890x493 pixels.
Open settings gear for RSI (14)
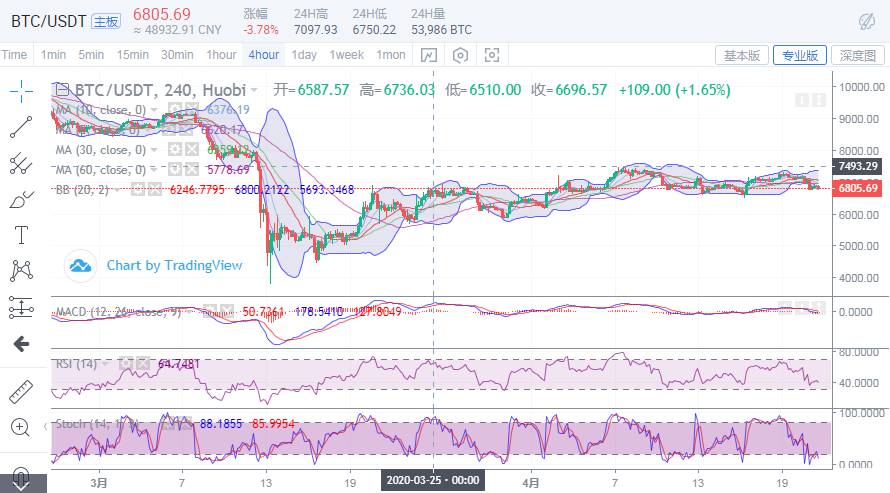tap(126, 364)
